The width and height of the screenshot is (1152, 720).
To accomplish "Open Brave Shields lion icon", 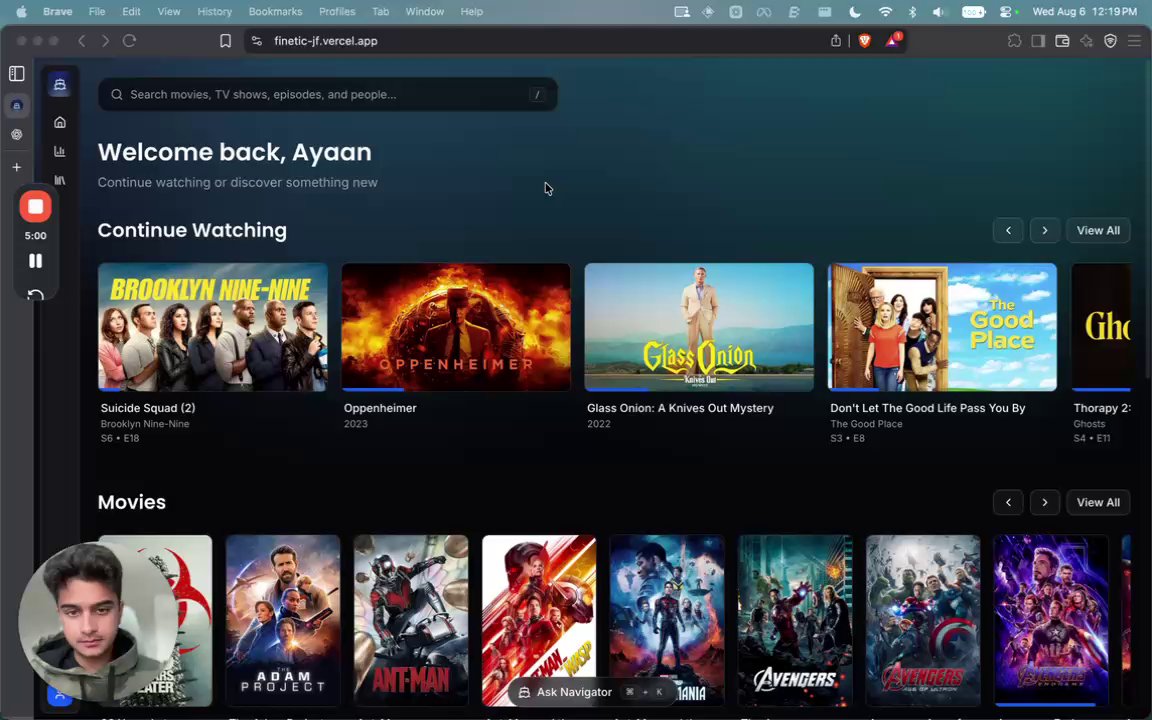I will (x=865, y=41).
